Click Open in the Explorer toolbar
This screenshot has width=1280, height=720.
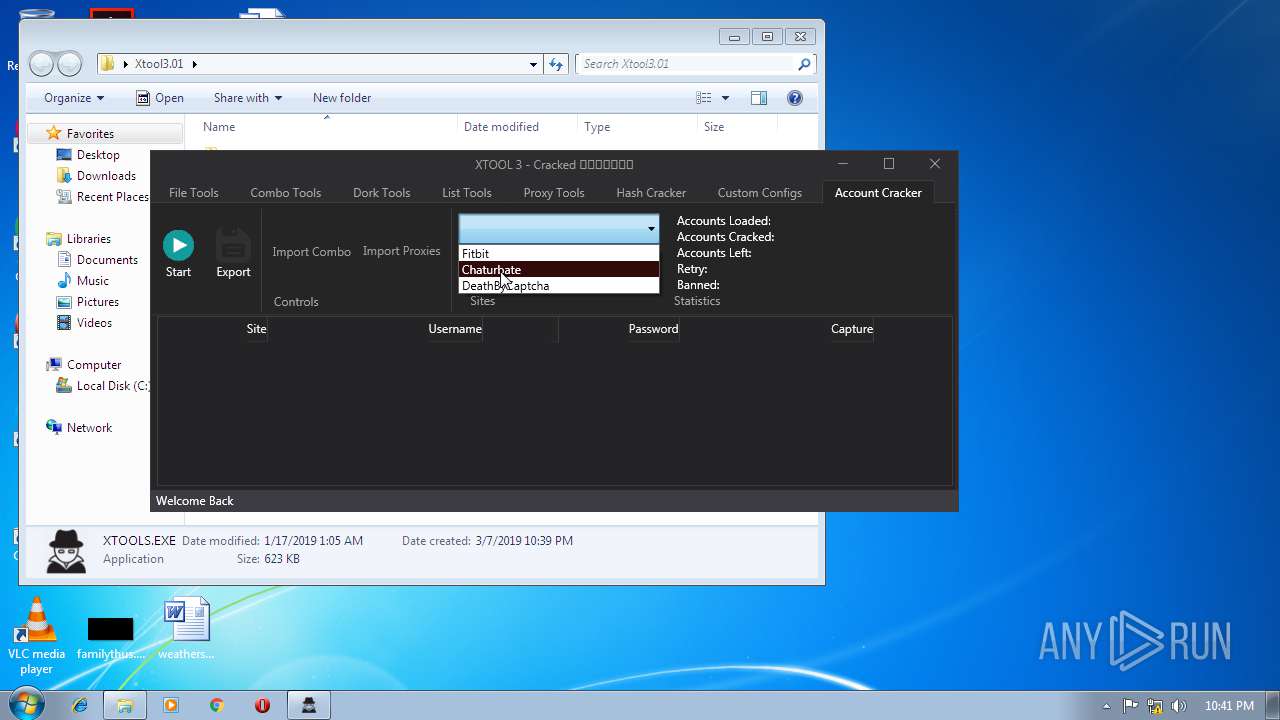coord(160,98)
